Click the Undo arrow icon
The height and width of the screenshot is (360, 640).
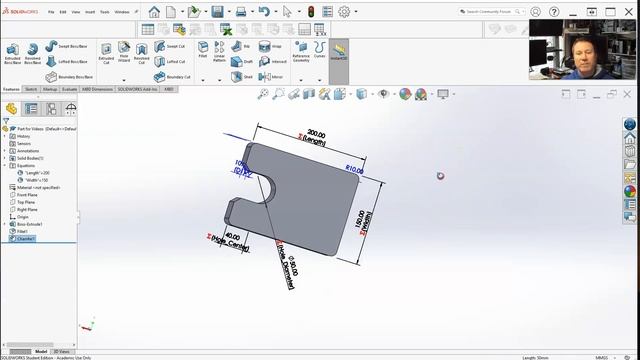click(264, 12)
